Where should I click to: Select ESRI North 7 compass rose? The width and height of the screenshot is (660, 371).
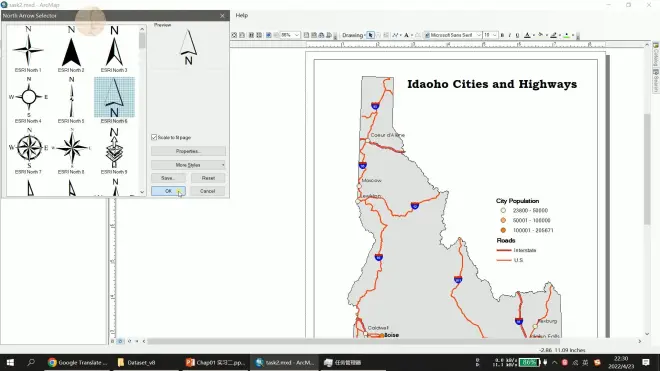[x=28, y=151]
